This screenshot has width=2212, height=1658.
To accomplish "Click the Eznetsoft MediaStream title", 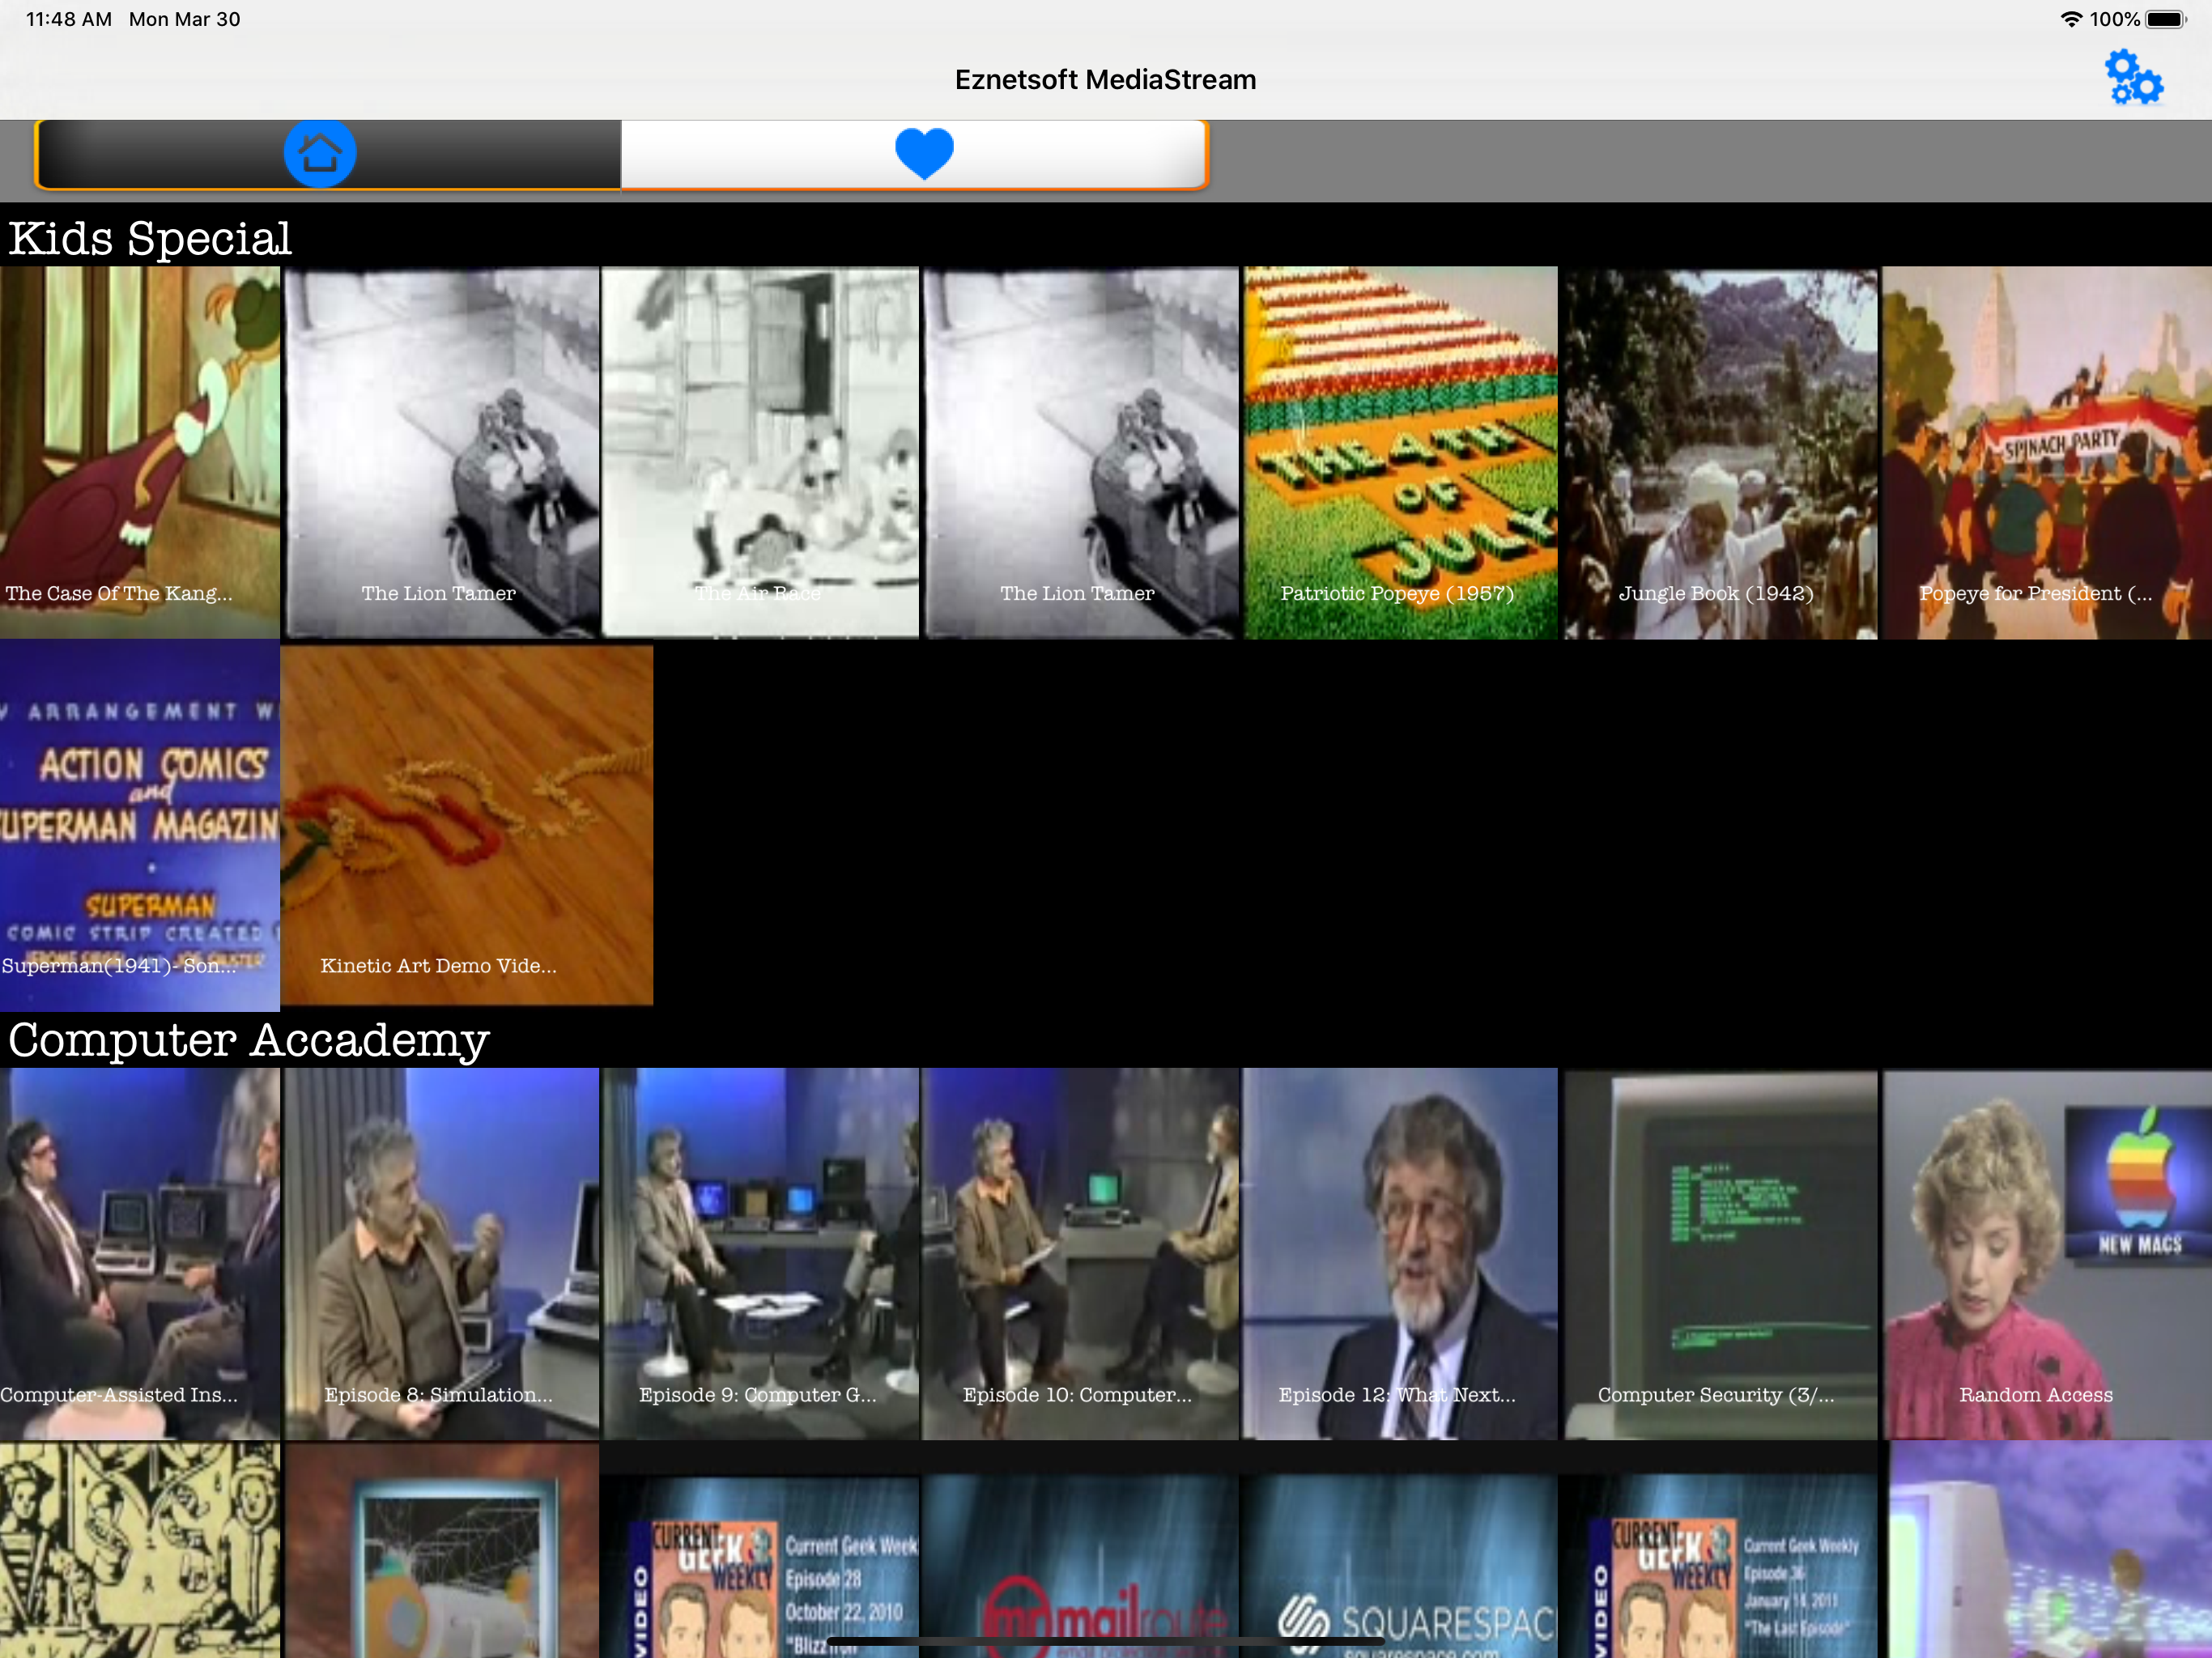I will [1105, 80].
